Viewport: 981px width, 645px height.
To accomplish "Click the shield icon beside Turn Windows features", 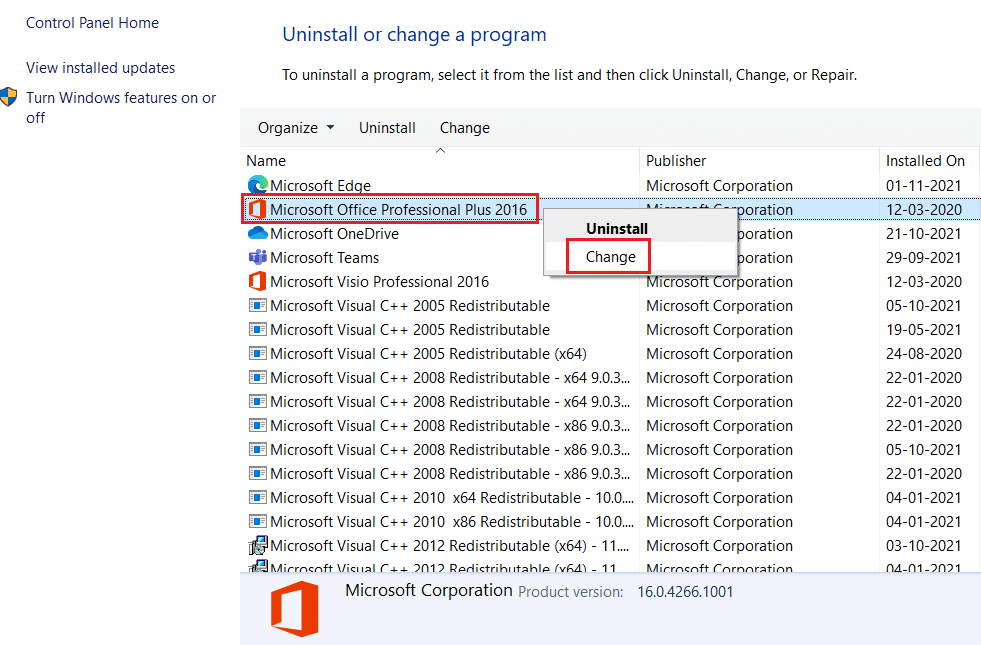I will [9, 98].
